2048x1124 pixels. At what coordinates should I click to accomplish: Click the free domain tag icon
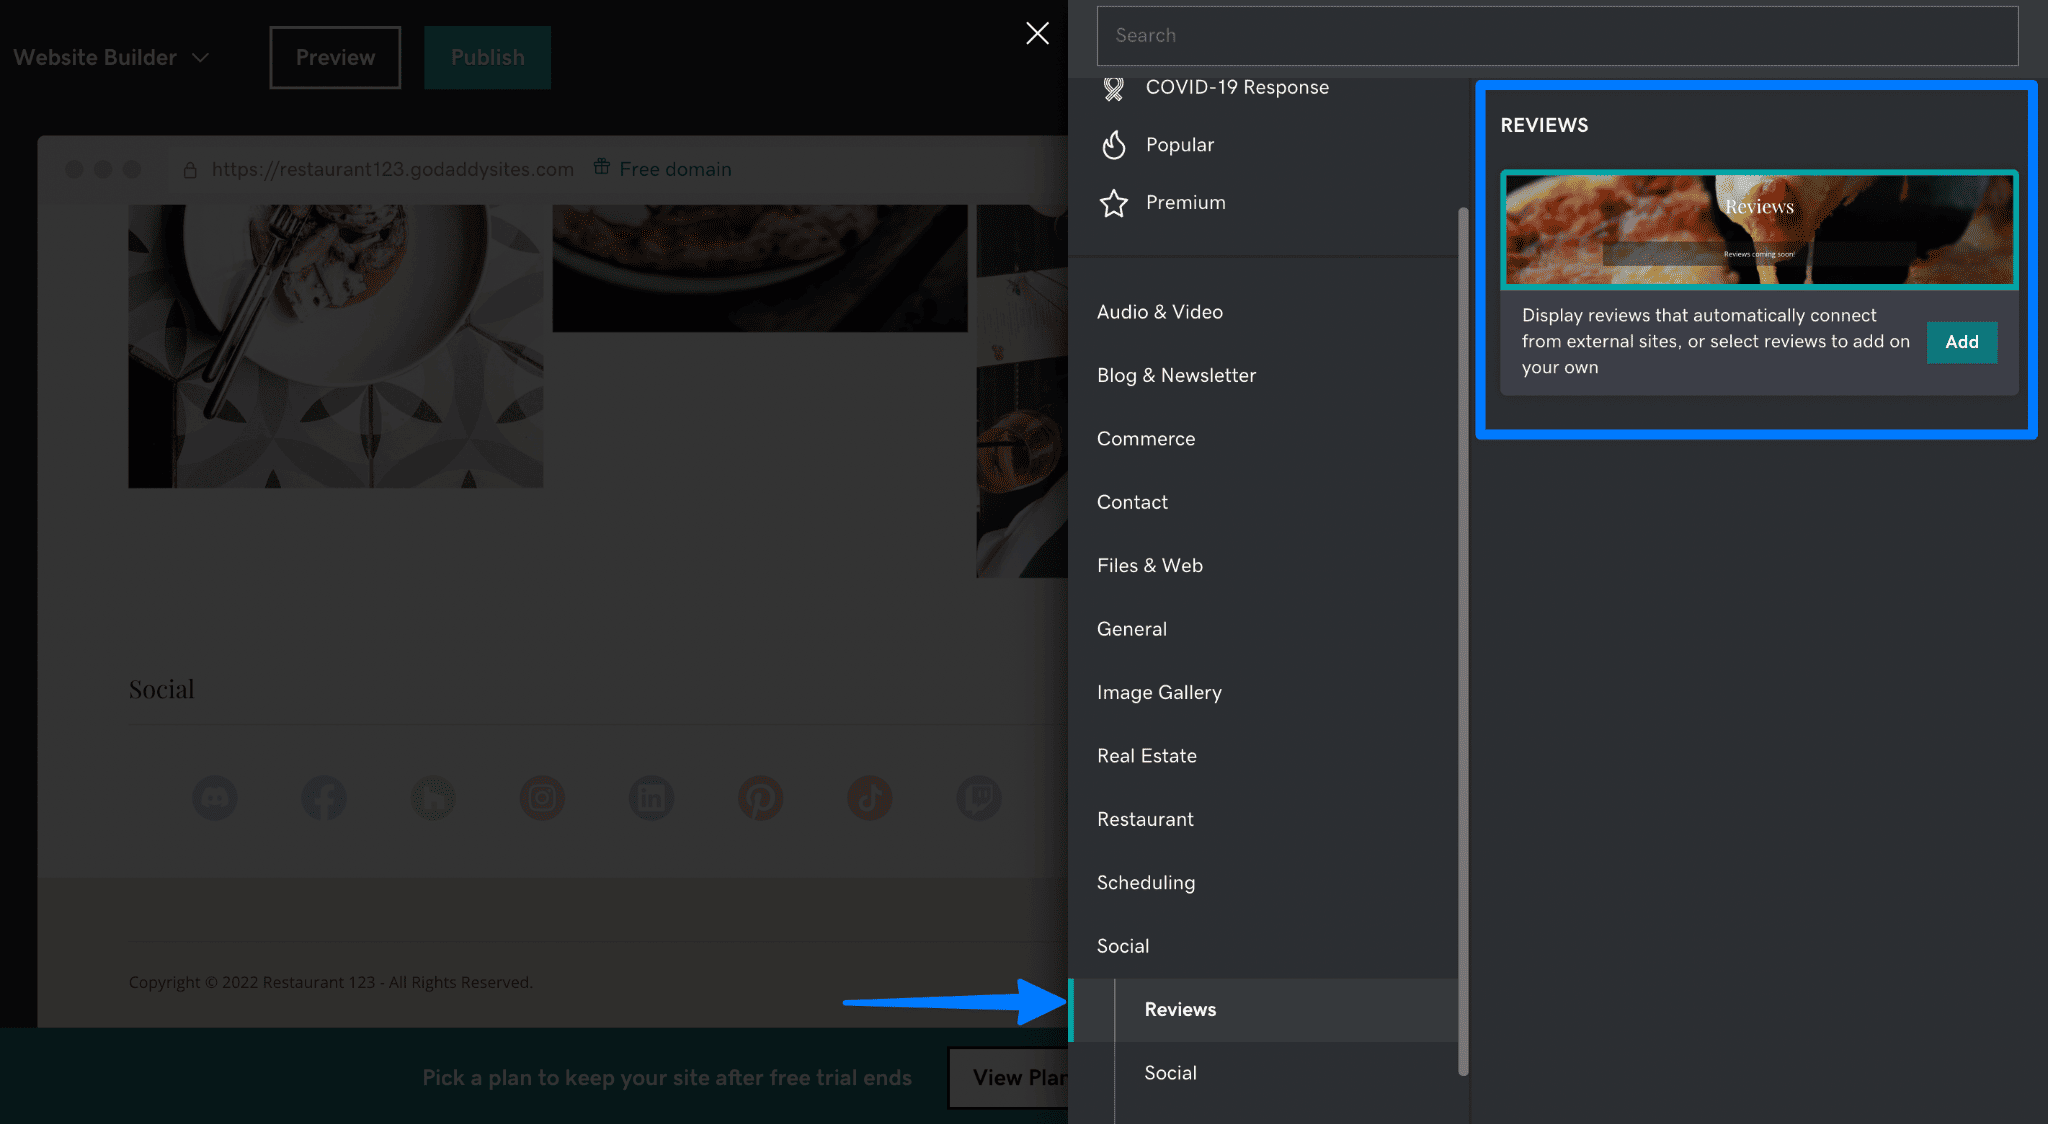click(x=602, y=166)
